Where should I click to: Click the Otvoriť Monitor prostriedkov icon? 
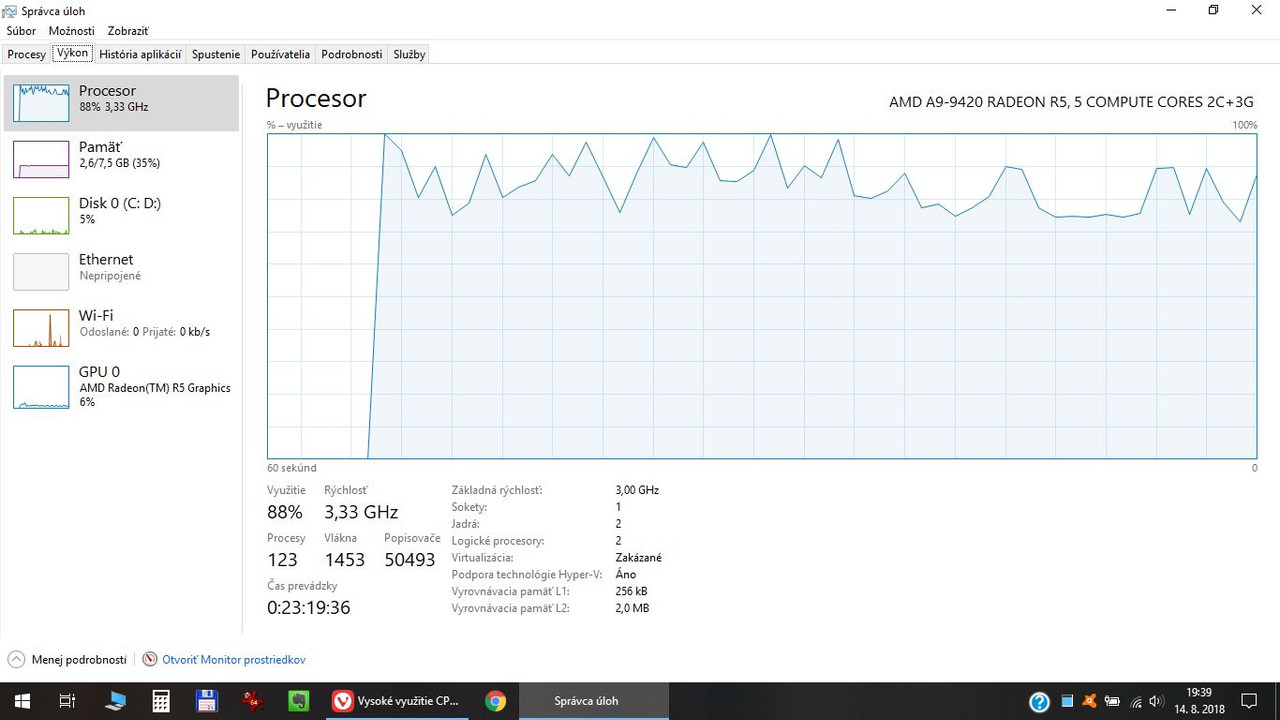(x=150, y=660)
